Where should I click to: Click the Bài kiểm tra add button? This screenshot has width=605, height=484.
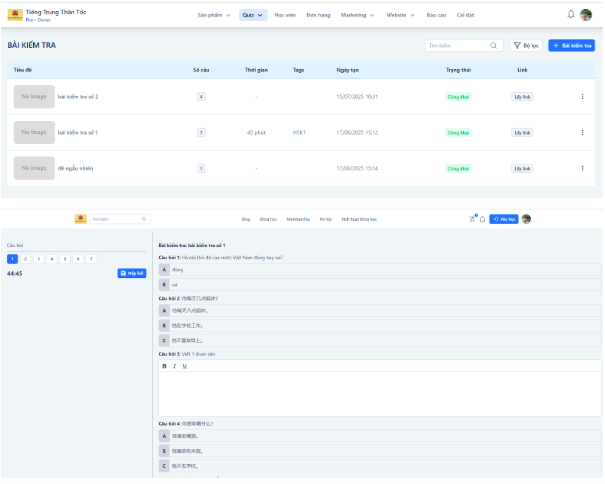pos(571,45)
